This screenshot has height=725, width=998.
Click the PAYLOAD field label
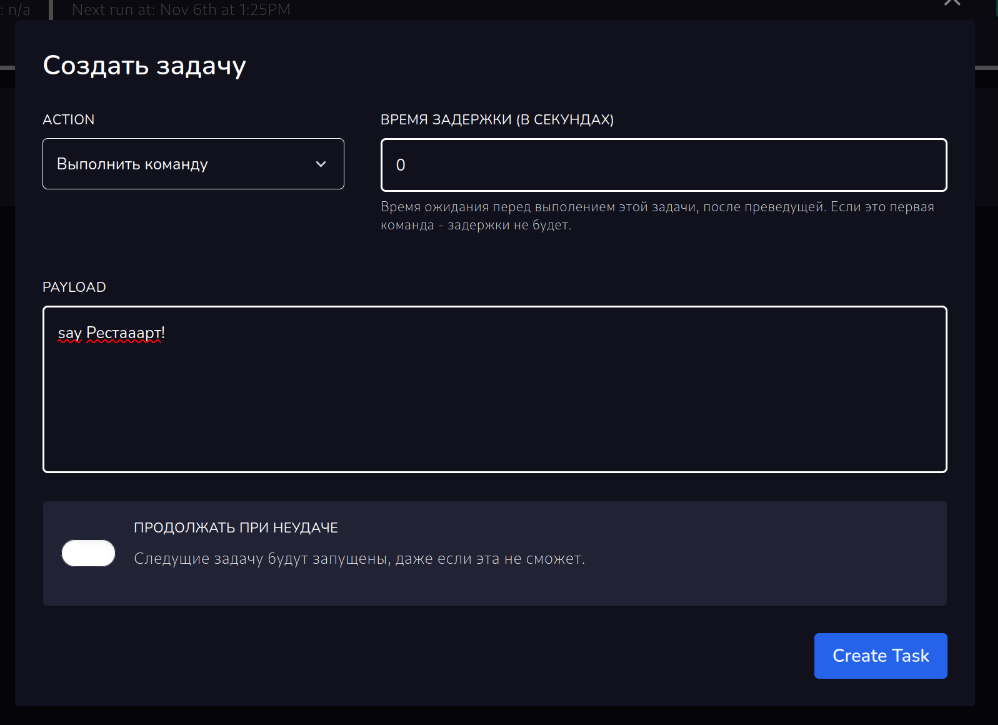tap(74, 287)
